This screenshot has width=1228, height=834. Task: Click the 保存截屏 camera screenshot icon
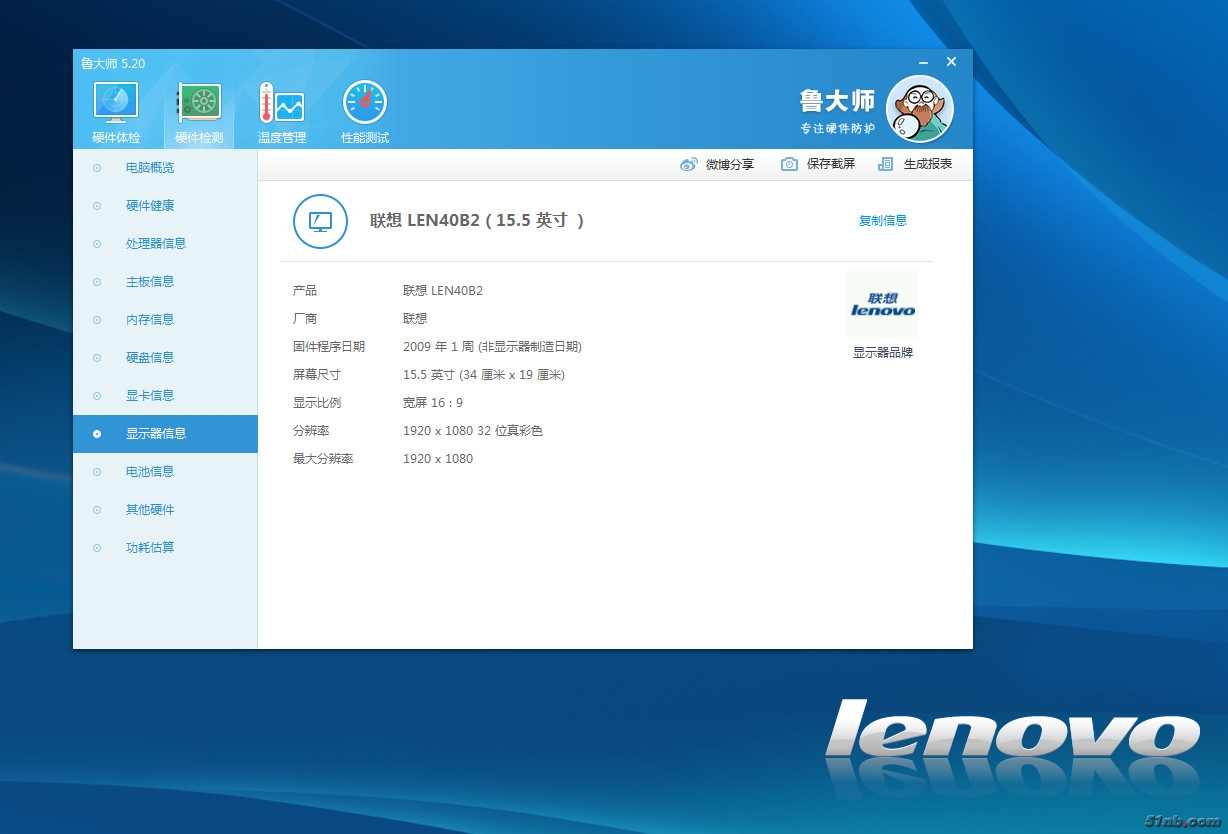pyautogui.click(x=789, y=165)
